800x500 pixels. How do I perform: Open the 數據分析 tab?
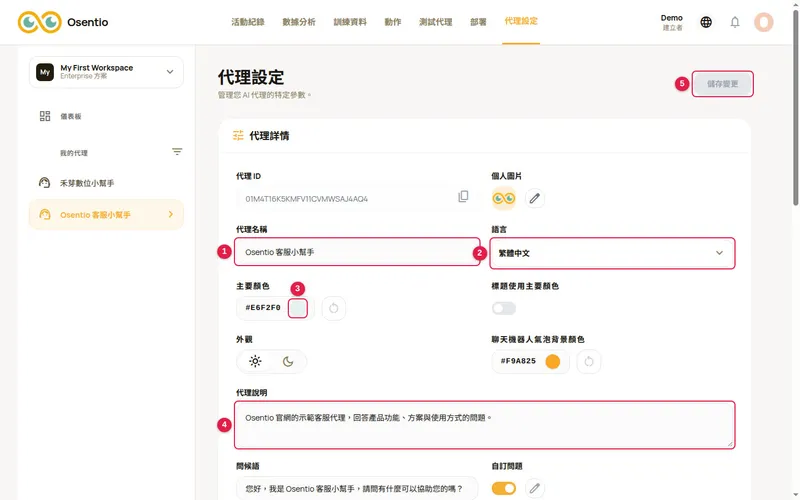tap(299, 22)
